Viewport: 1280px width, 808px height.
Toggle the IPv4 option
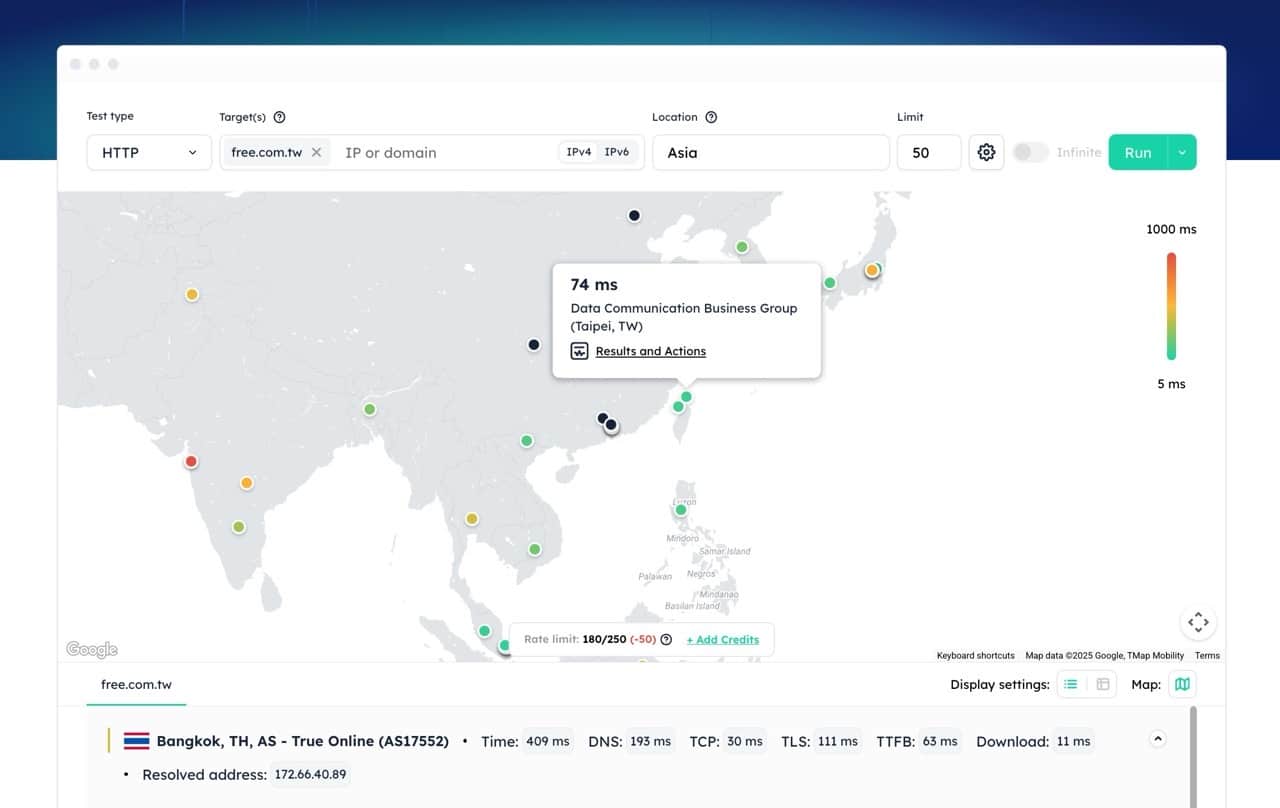[579, 152]
